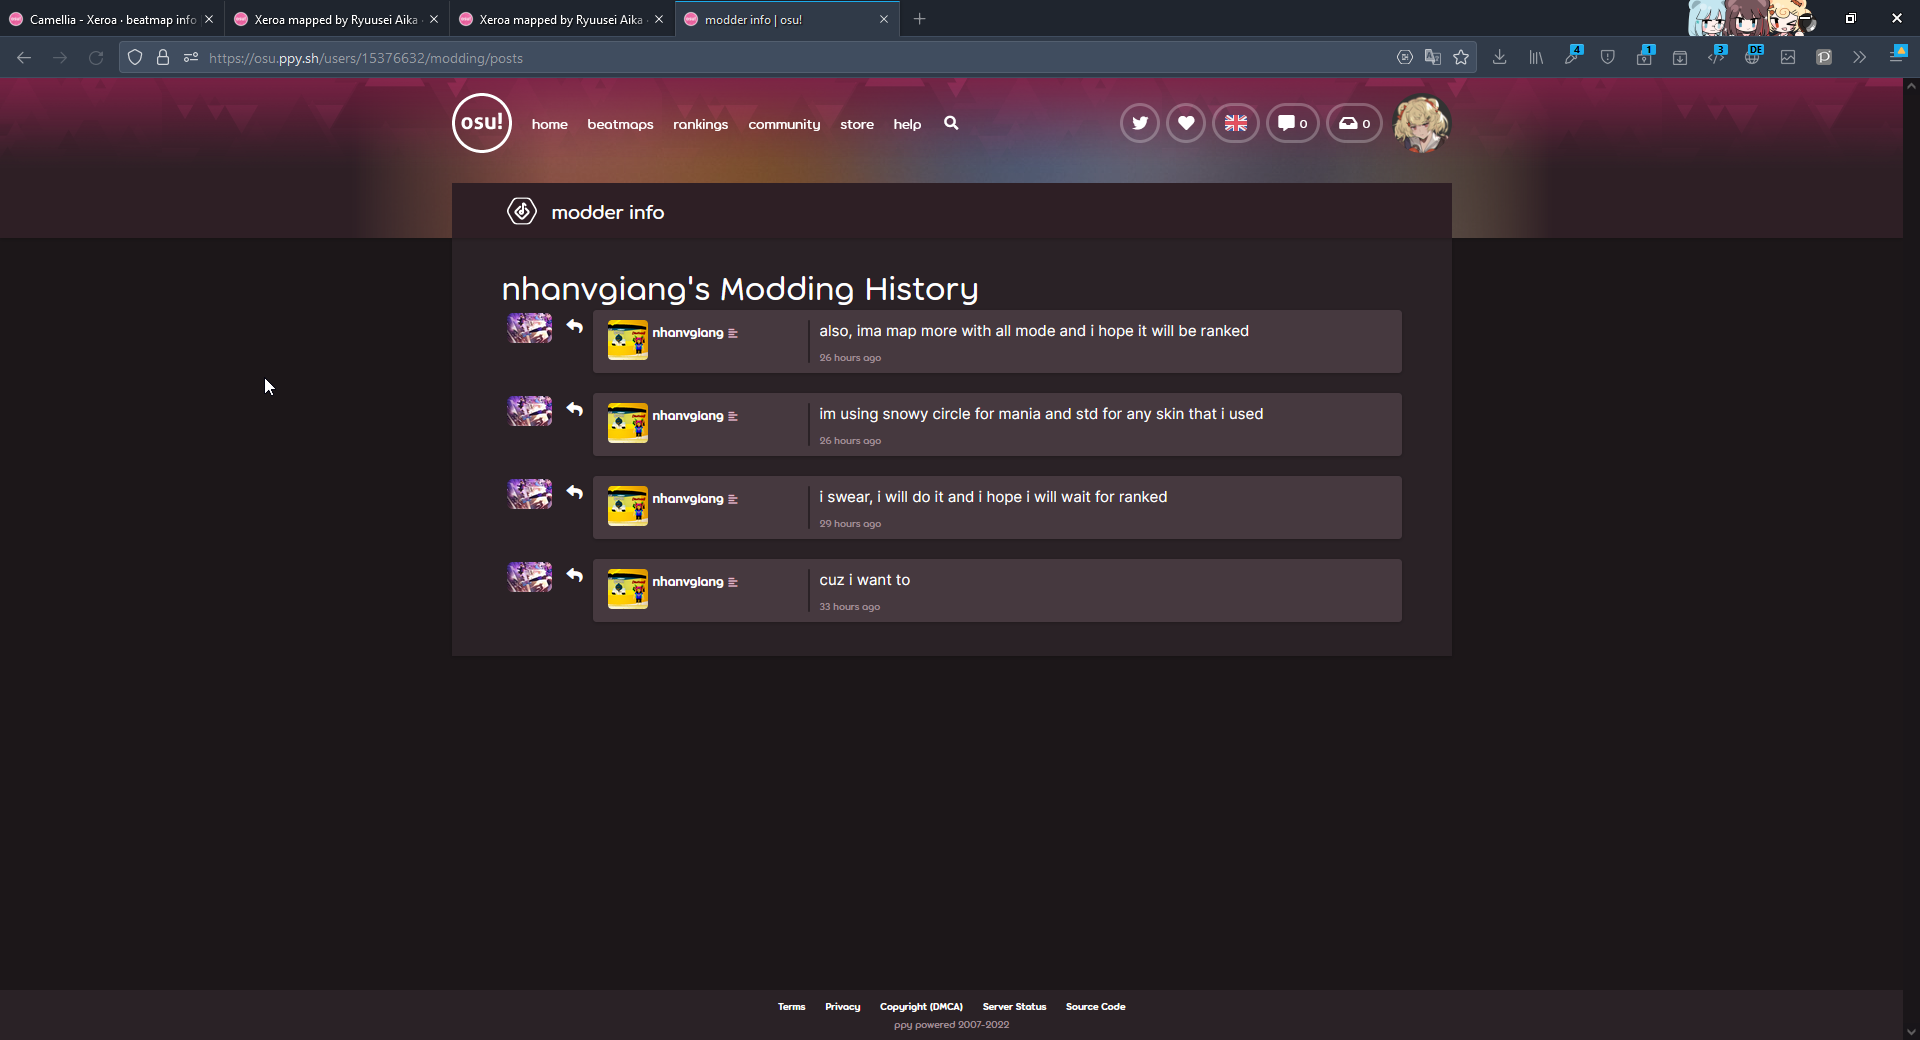Open the community menu

(784, 124)
